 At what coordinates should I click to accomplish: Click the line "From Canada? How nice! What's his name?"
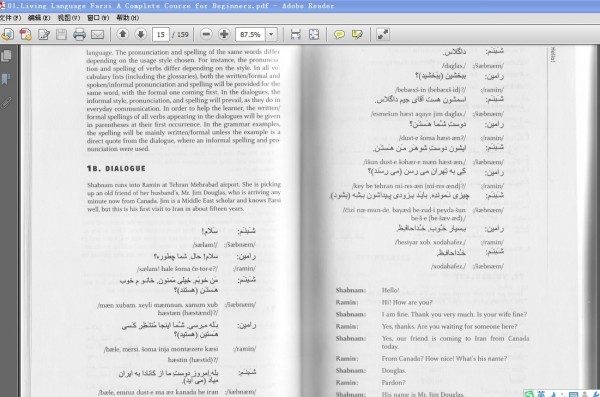pos(444,359)
